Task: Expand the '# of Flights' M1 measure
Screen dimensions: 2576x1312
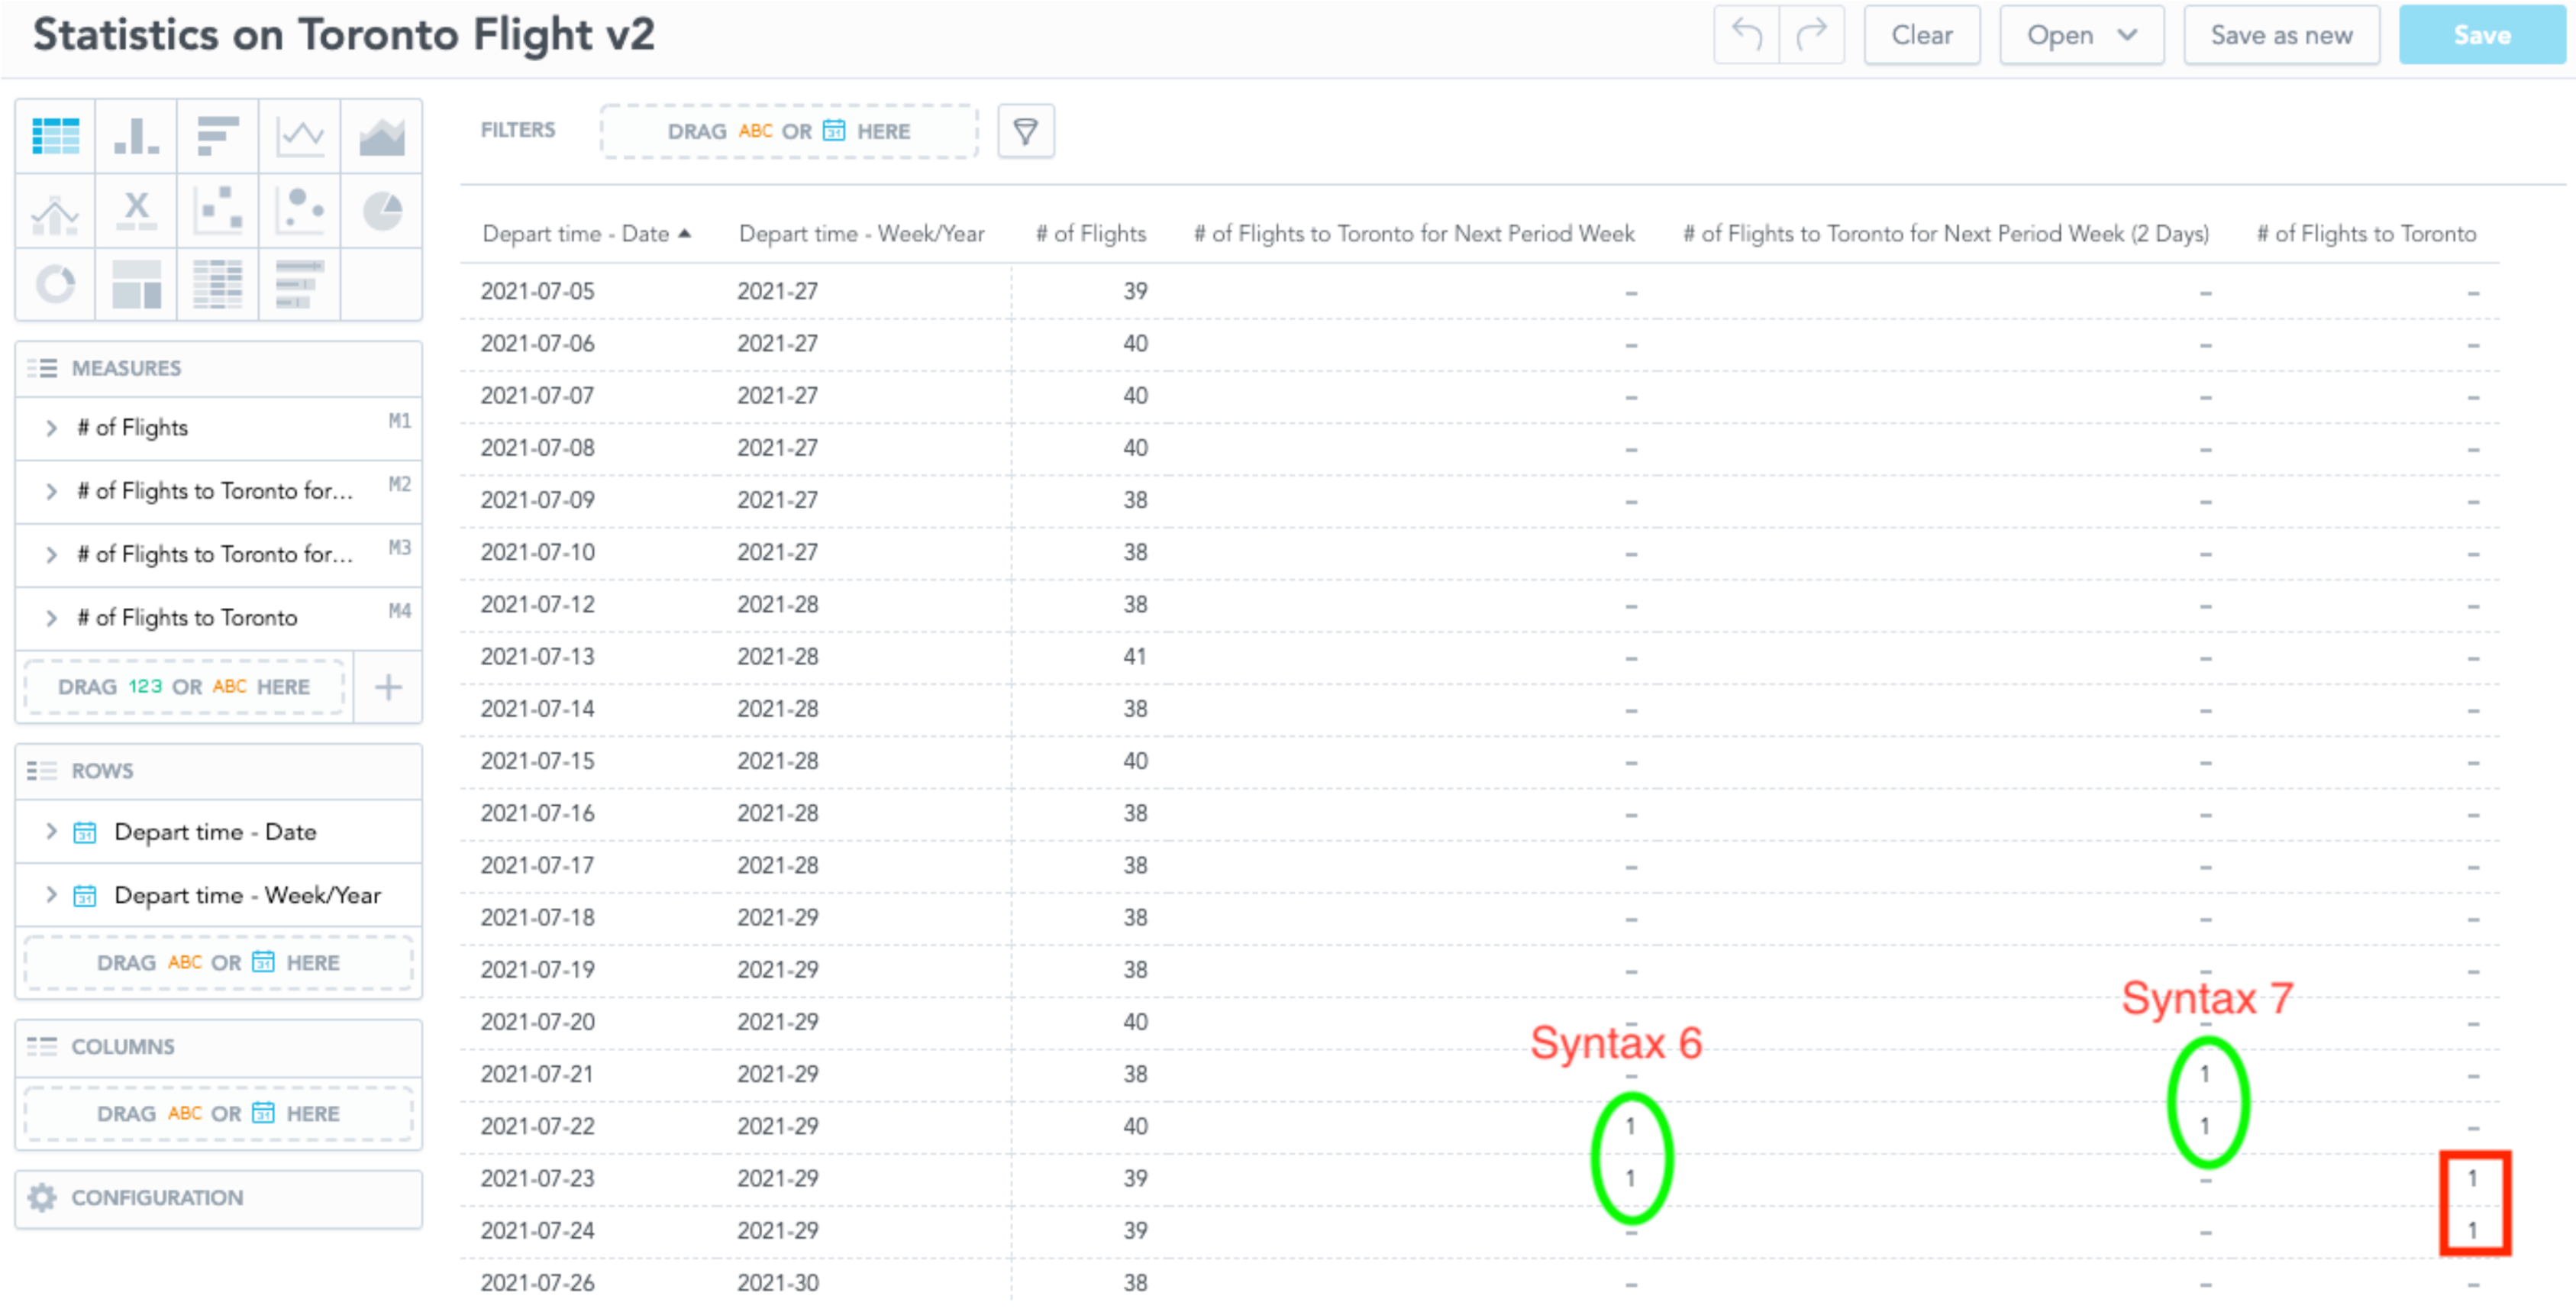Action: click(x=51, y=428)
